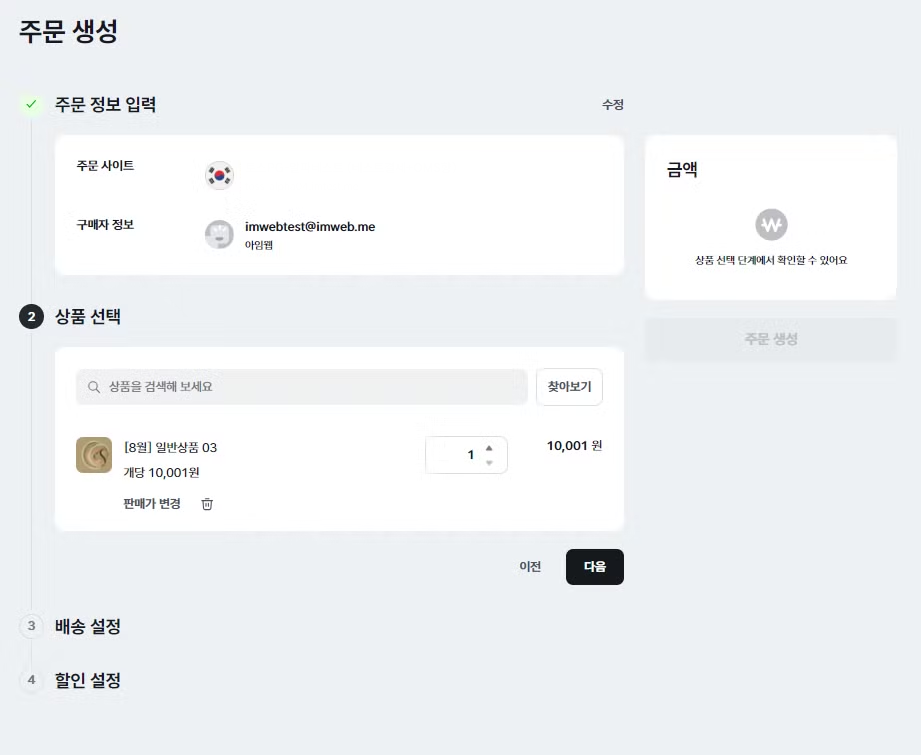Viewport: 921px width, 755px height.
Task: Expand the 배송 설정 step
Action: click(88, 627)
